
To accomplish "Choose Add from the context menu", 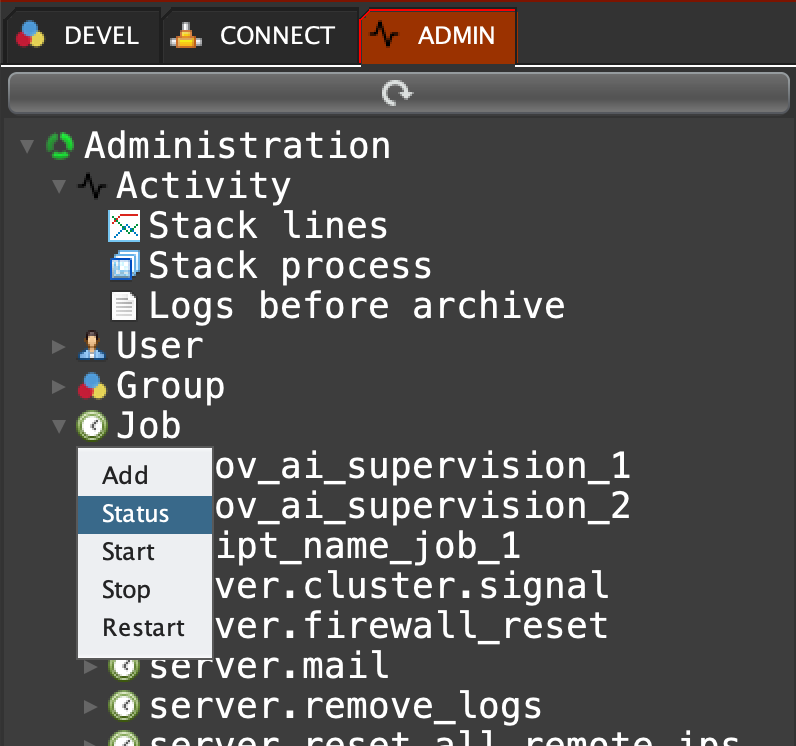I will click(x=125, y=476).
